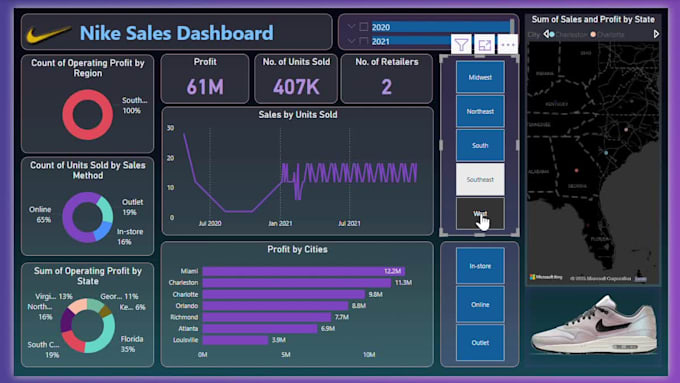The image size is (680, 383).
Task: Click the Microsoft Bing logo on the map
Action: point(546,277)
